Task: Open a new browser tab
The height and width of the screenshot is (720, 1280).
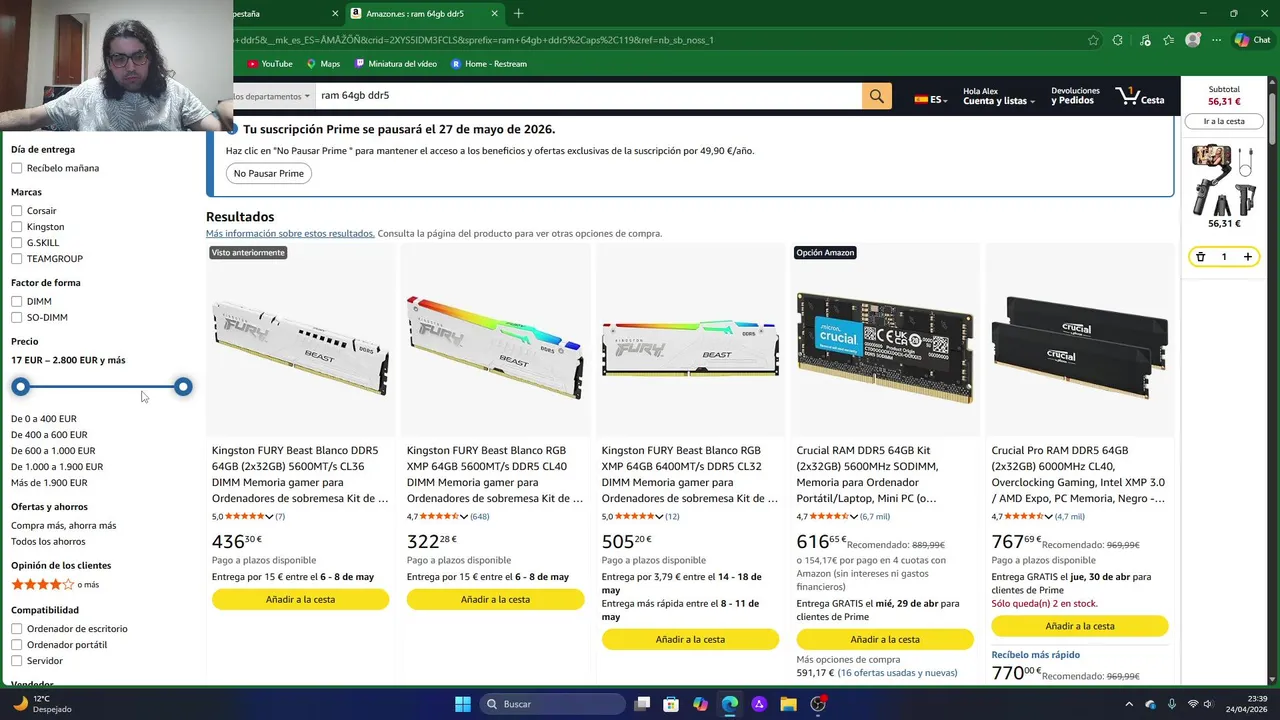Action: 518,14
